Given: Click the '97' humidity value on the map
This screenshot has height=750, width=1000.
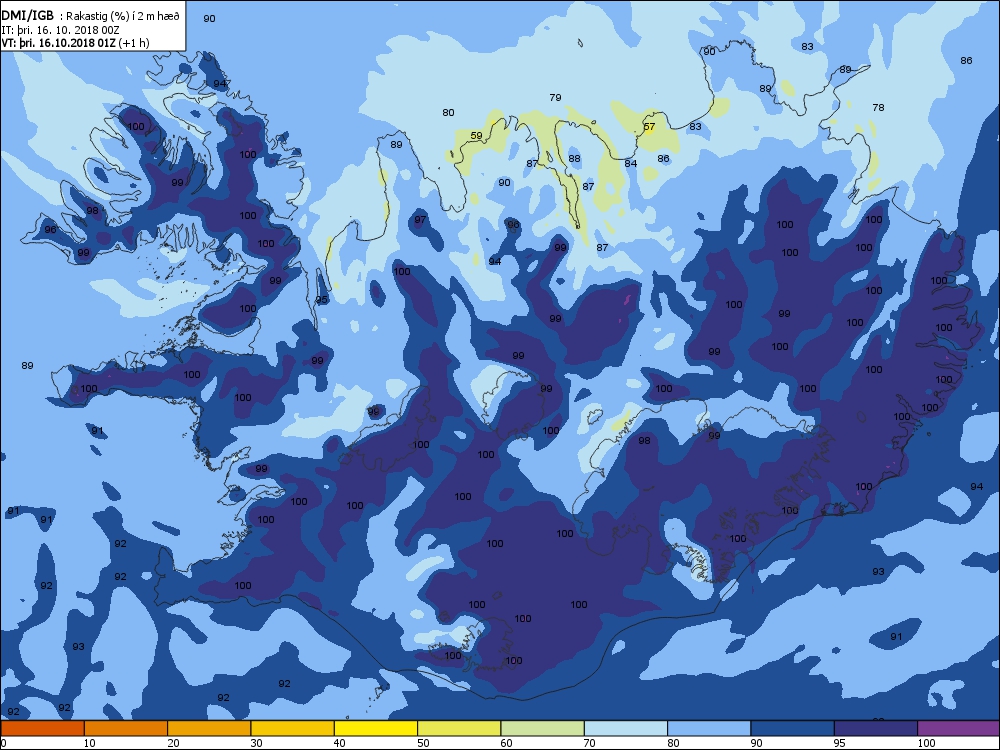Looking at the screenshot, I should tap(420, 220).
